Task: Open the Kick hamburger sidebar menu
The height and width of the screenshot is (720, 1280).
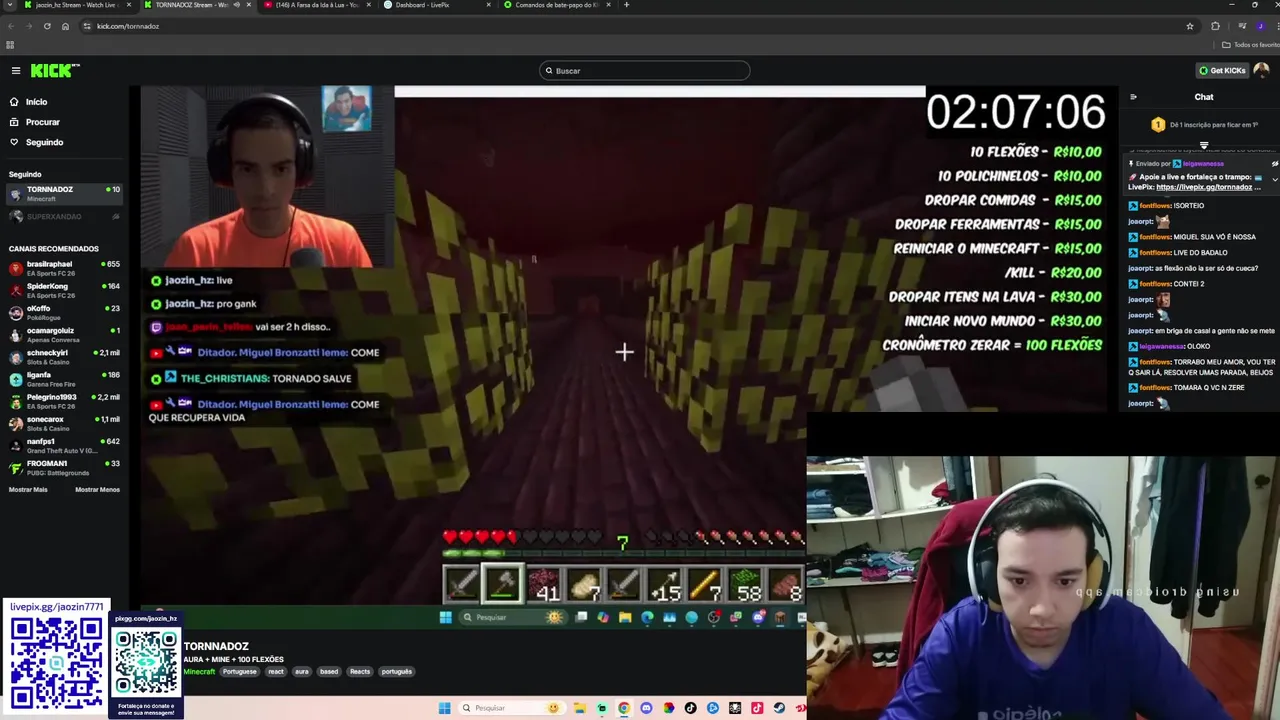Action: click(x=16, y=70)
